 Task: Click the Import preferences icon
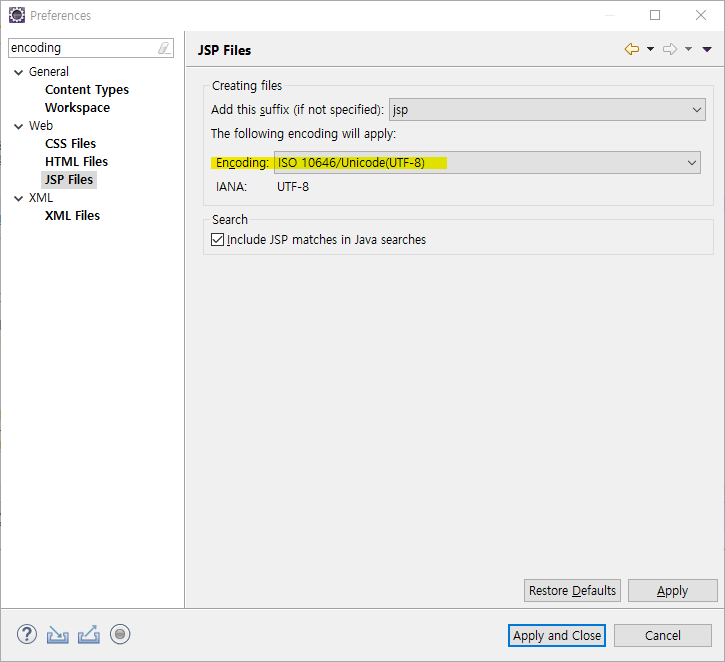[x=57, y=634]
